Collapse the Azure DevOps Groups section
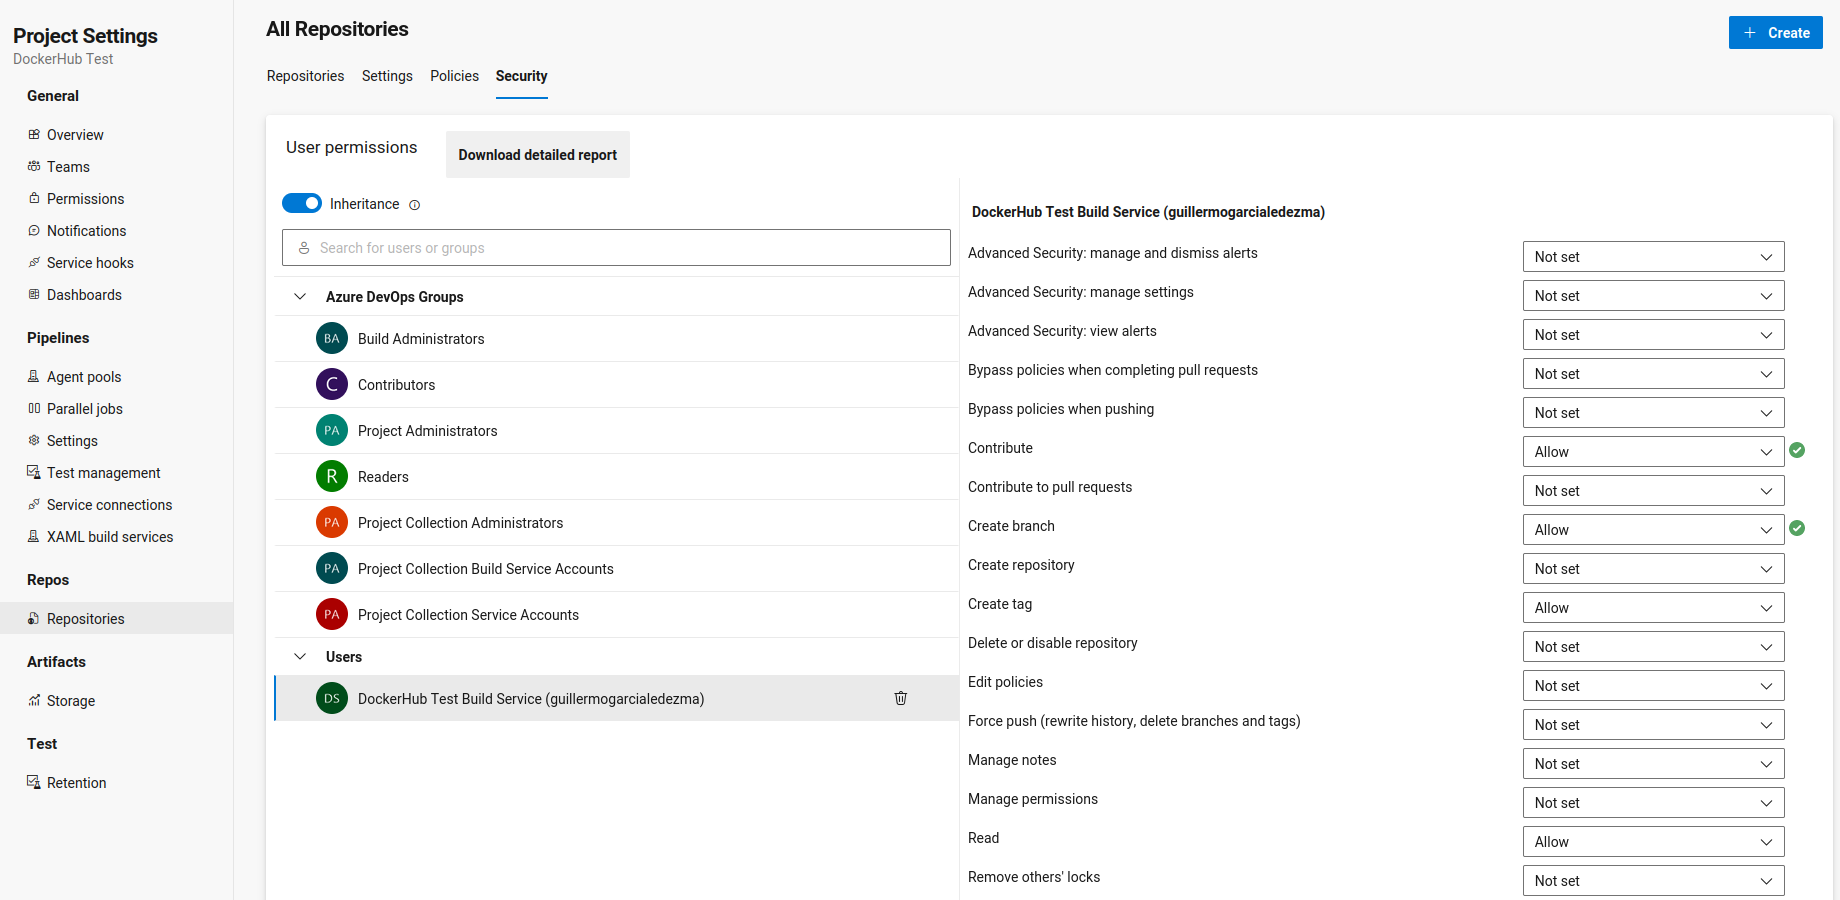 [x=300, y=297]
